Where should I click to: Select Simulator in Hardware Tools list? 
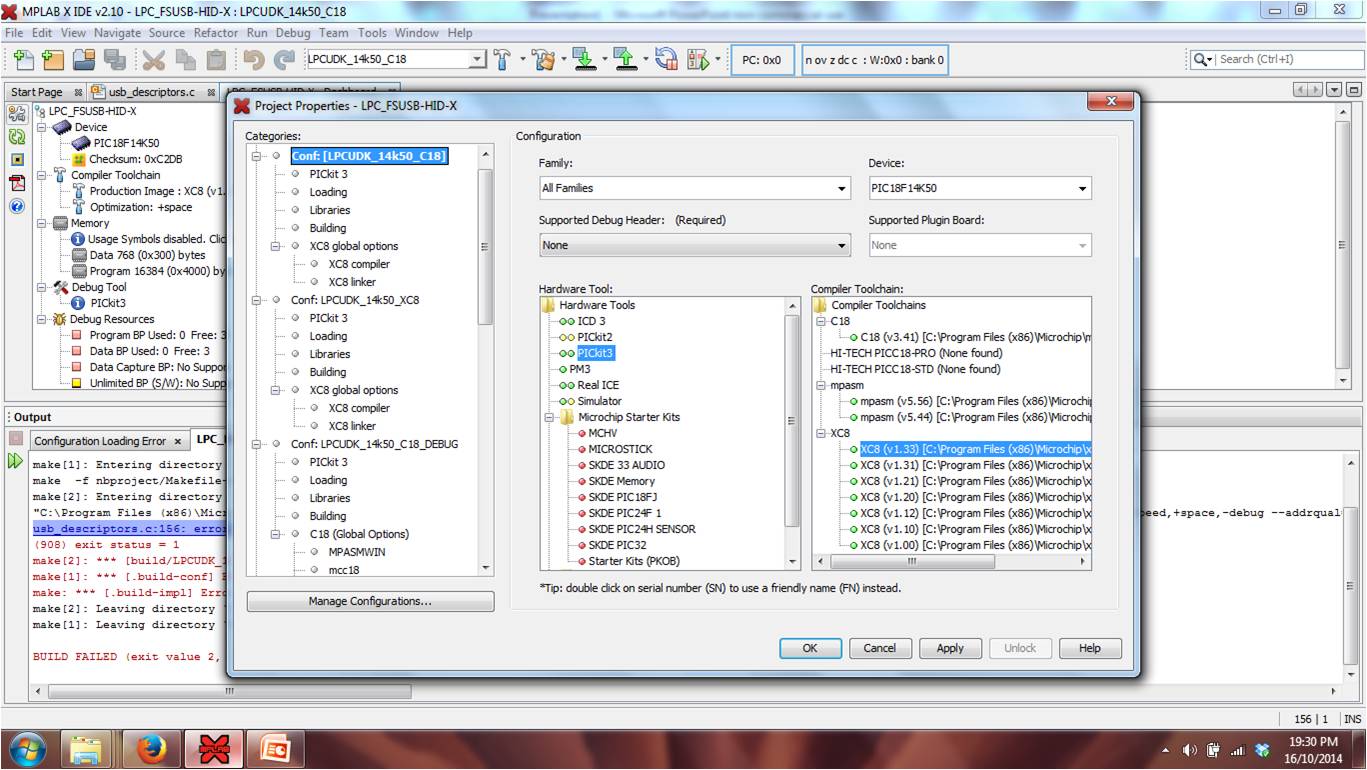[599, 401]
